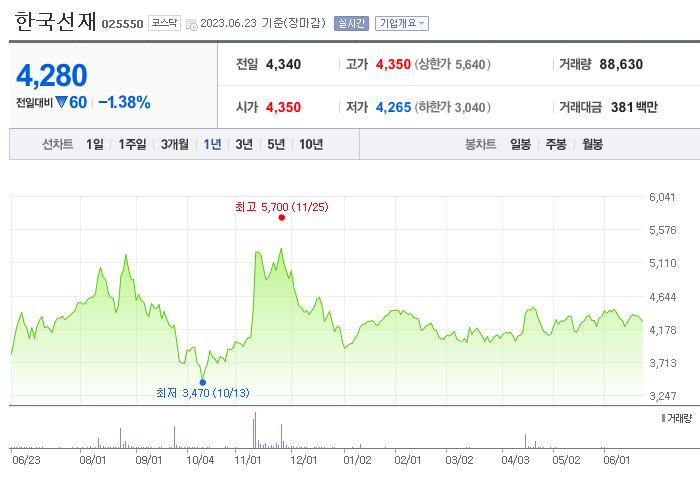Click the 봉차트 label
The width and height of the screenshot is (700, 478).
coord(480,144)
